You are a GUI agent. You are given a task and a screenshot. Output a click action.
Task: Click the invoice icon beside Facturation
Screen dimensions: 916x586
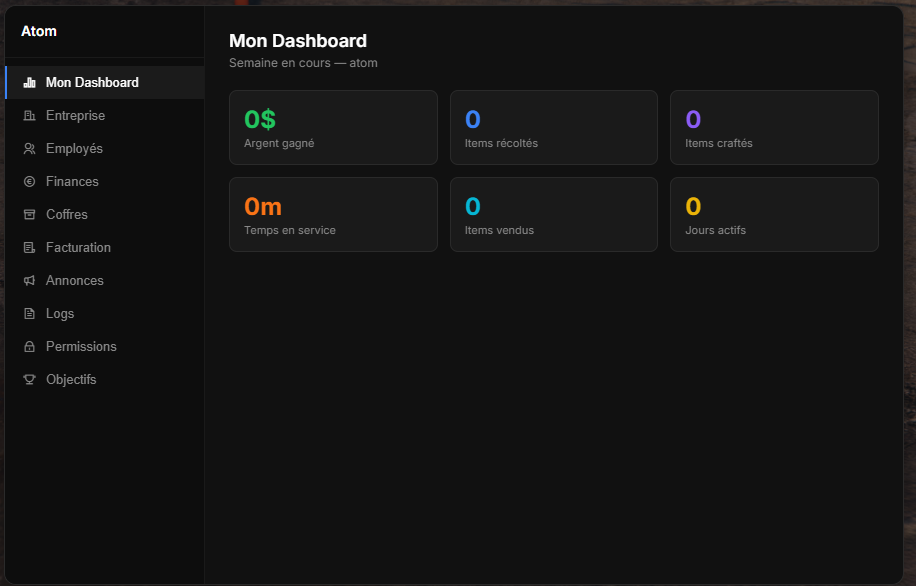(x=29, y=248)
